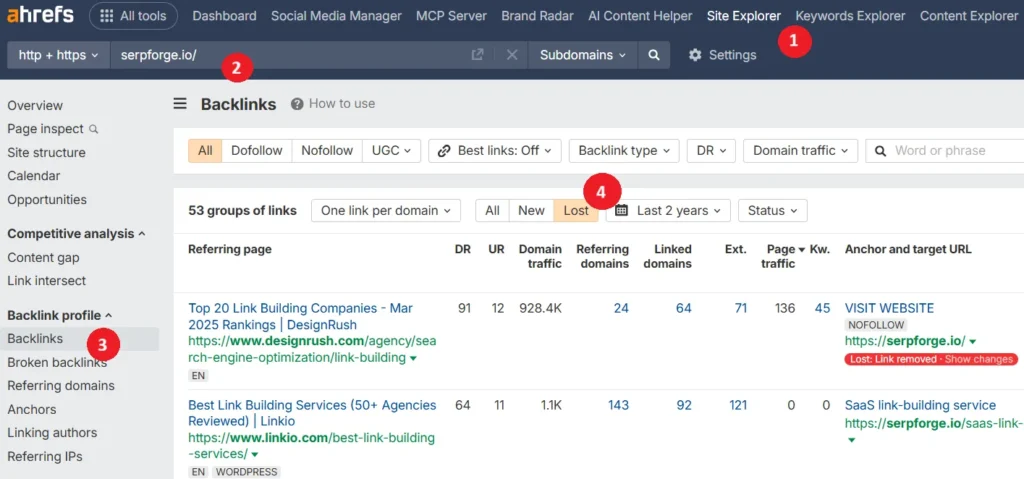This screenshot has width=1024, height=479.
Task: Open the http + https protocol dropdown
Action: pos(59,56)
